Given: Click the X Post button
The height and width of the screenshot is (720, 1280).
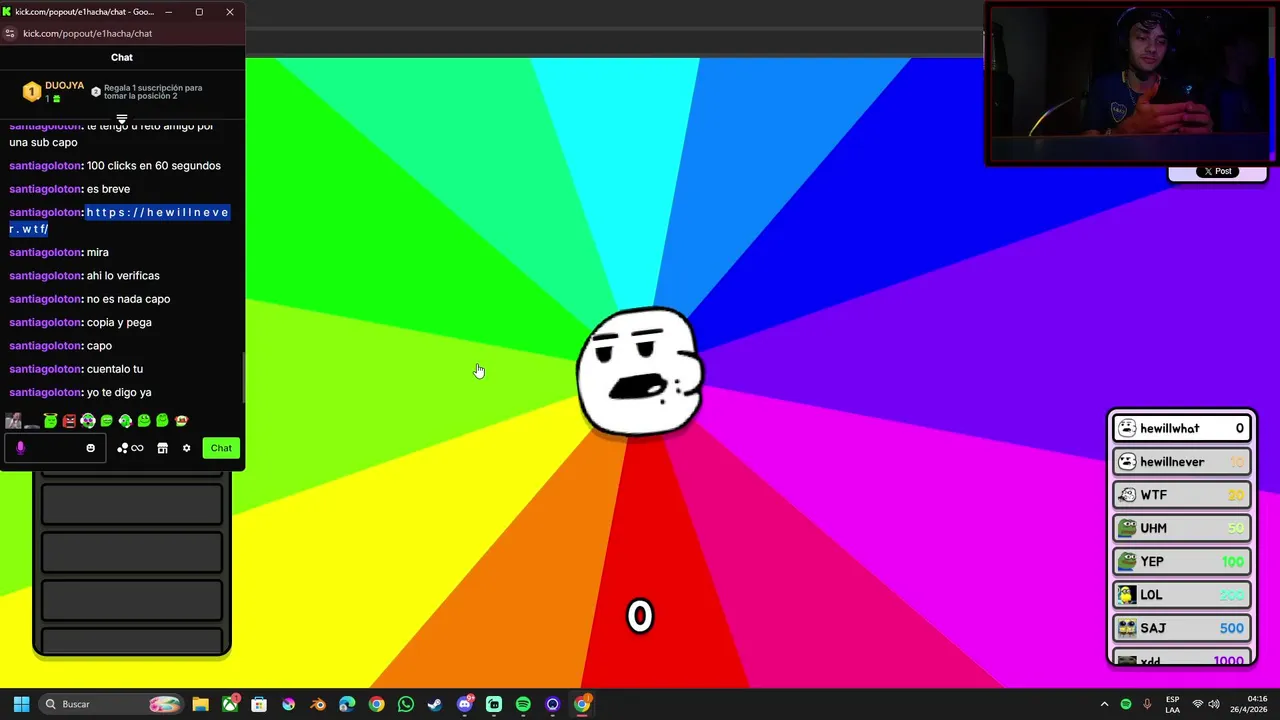Looking at the screenshot, I should 1217,171.
